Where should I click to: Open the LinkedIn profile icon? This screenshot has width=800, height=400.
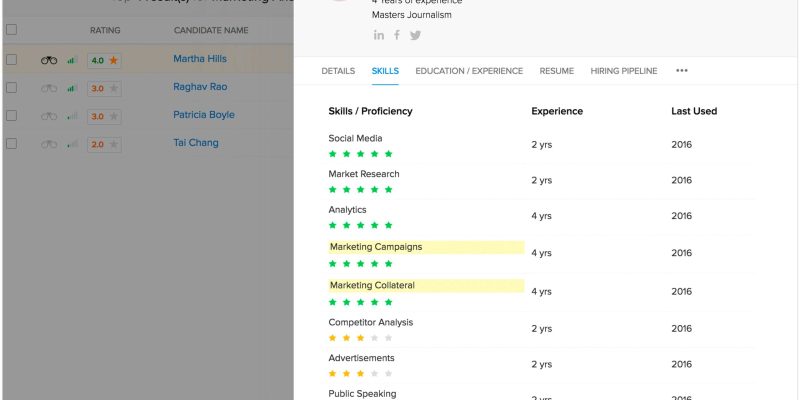pyautogui.click(x=379, y=35)
